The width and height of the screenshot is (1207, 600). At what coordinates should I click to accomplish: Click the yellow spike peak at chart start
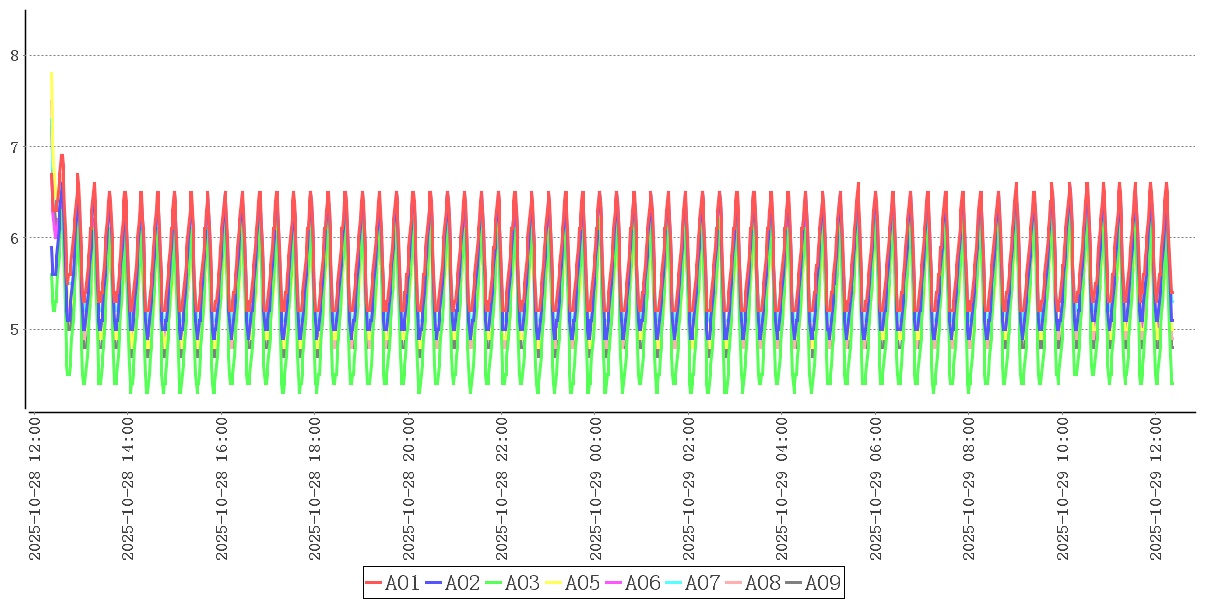51,74
